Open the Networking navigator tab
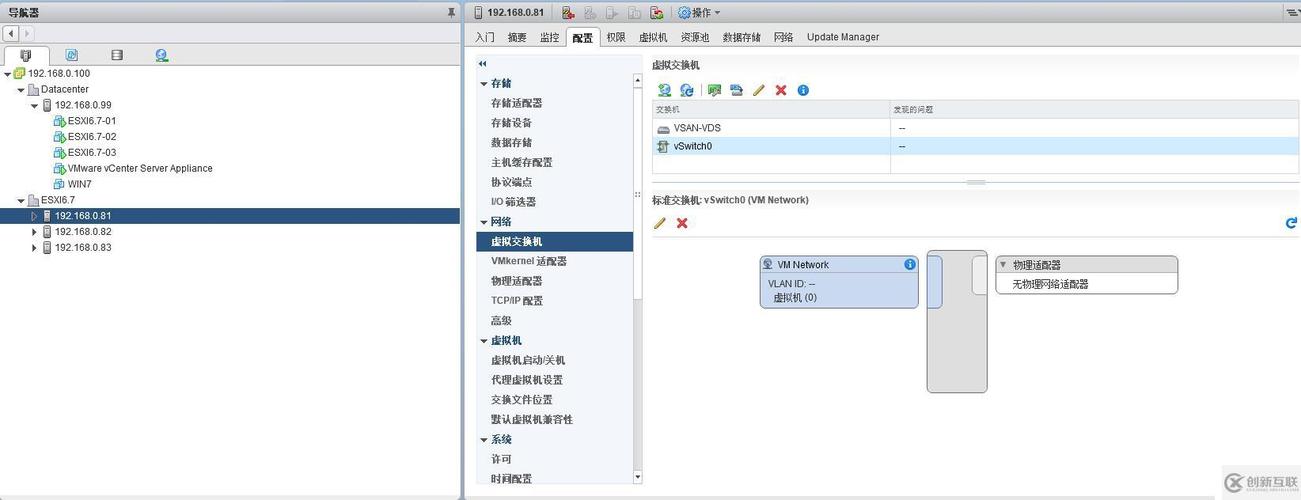This screenshot has height=500, width=1301. tap(162, 55)
